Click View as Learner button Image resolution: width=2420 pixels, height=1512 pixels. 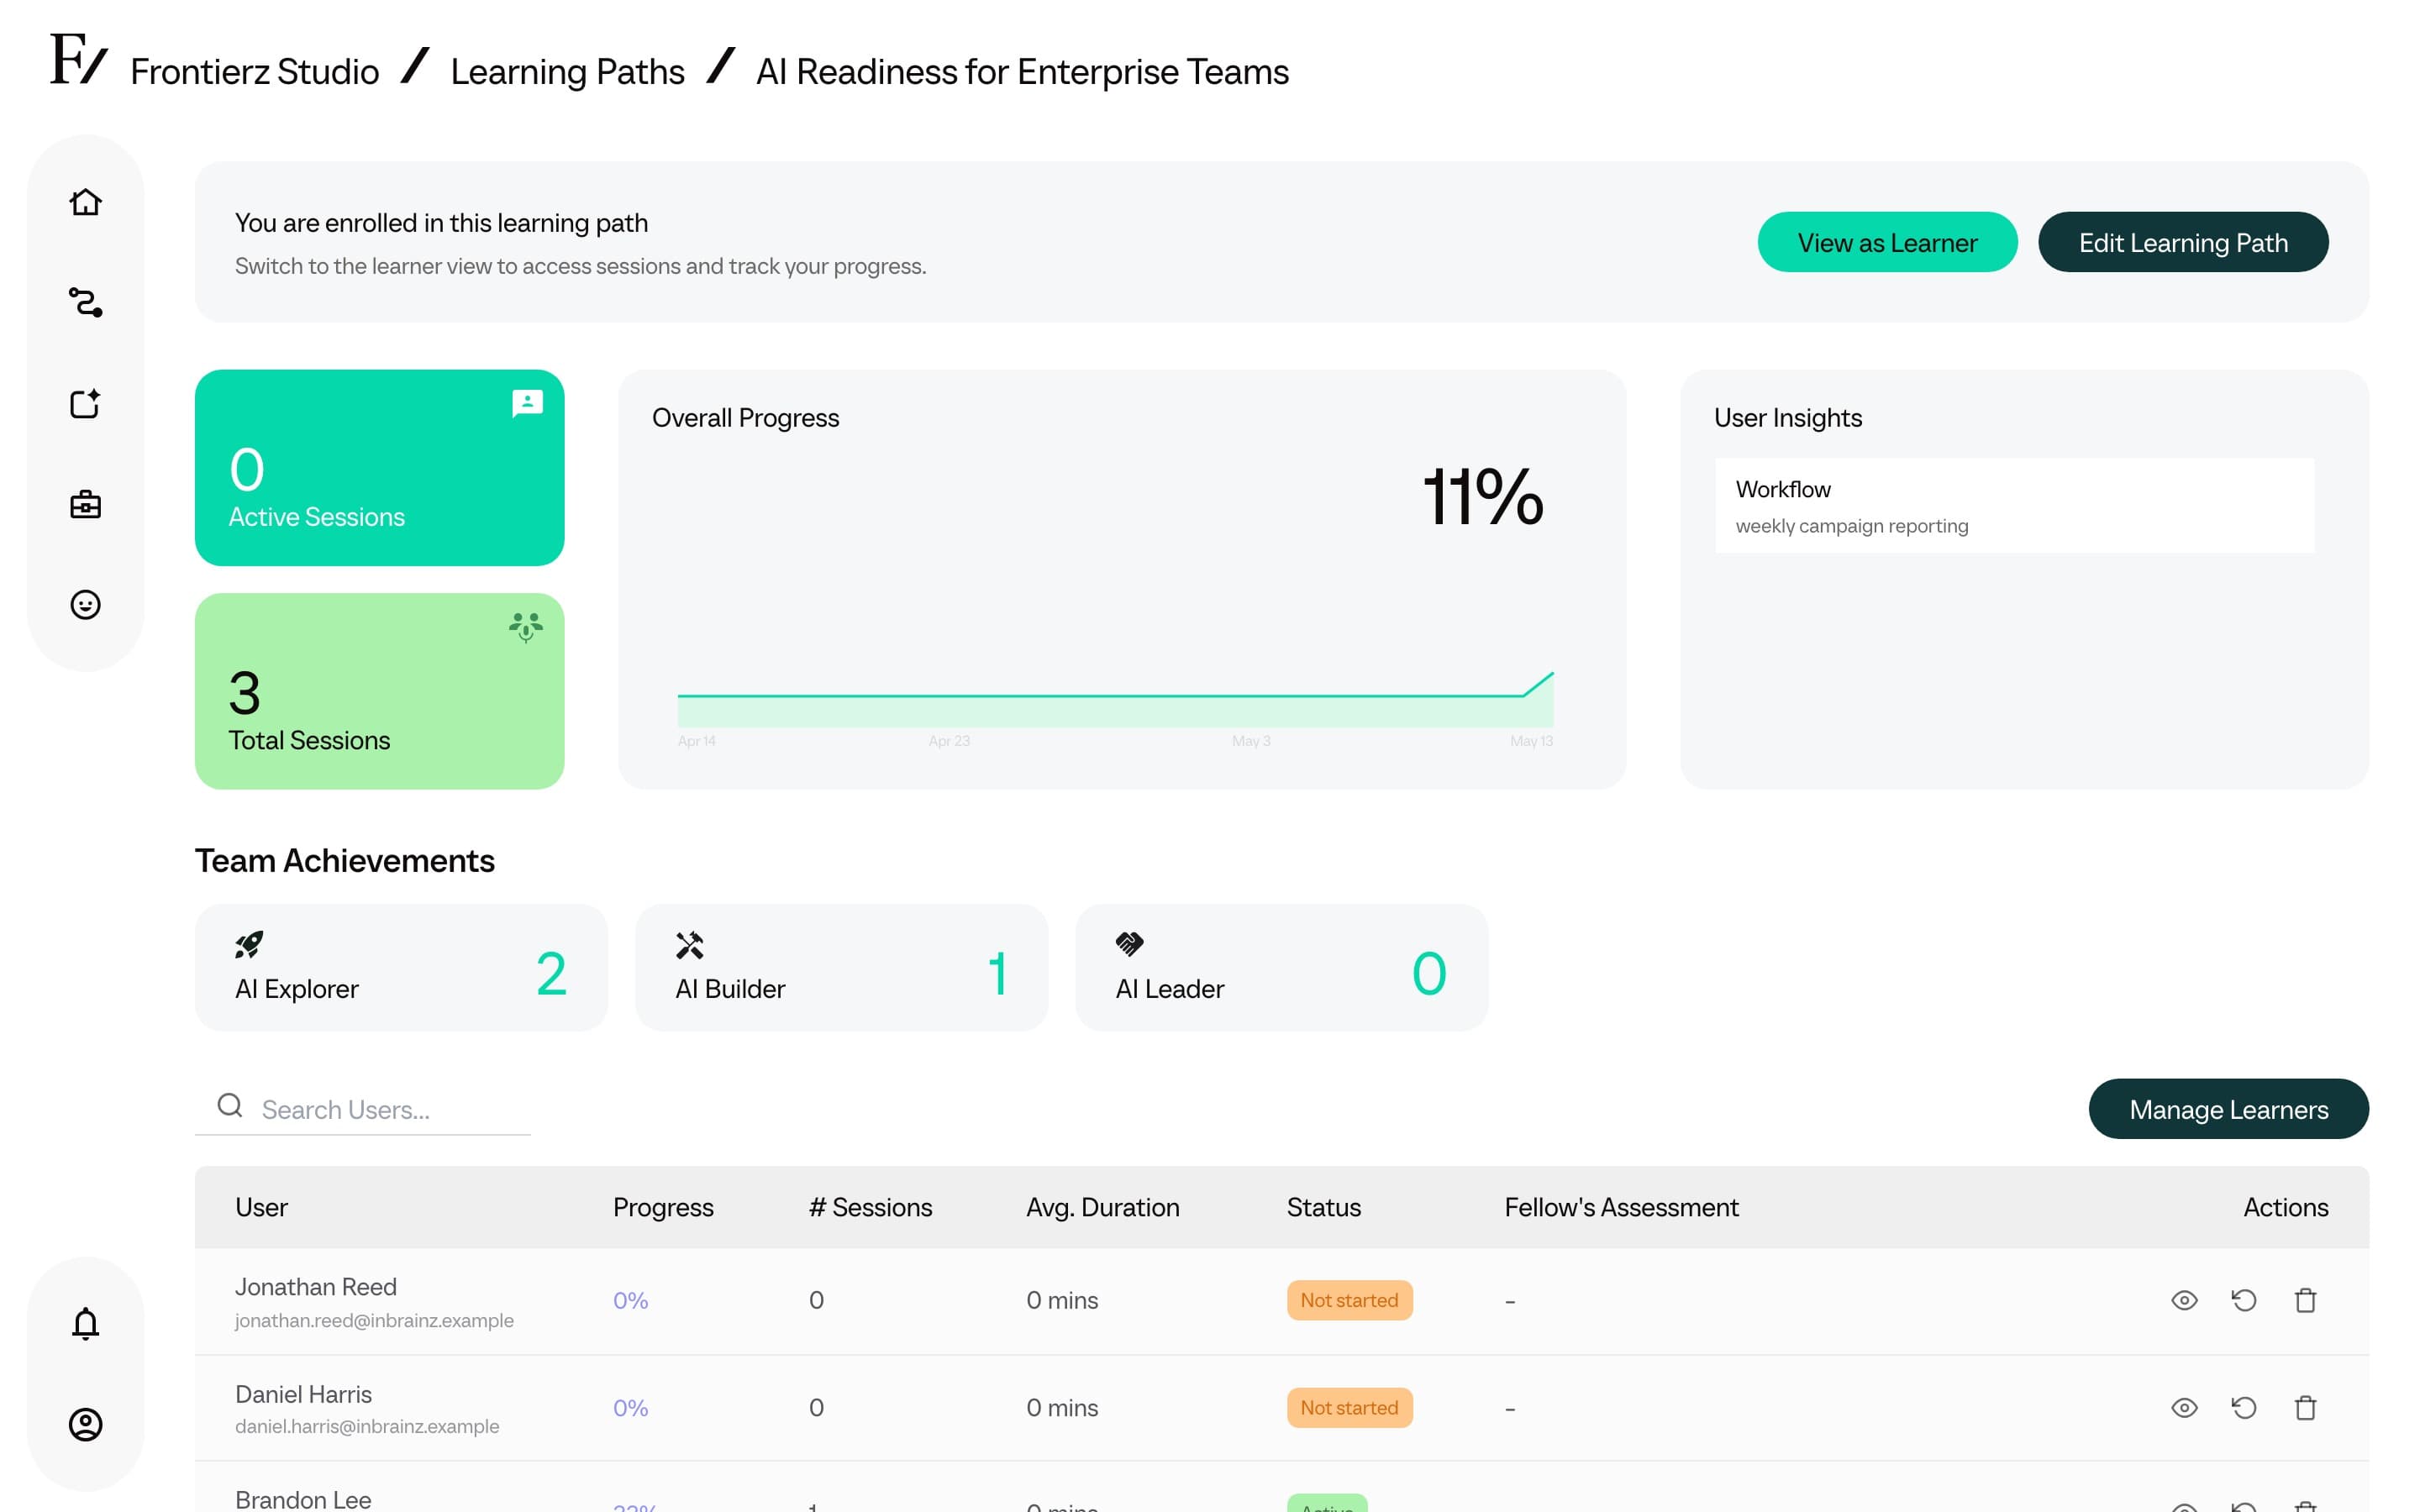tap(1887, 242)
